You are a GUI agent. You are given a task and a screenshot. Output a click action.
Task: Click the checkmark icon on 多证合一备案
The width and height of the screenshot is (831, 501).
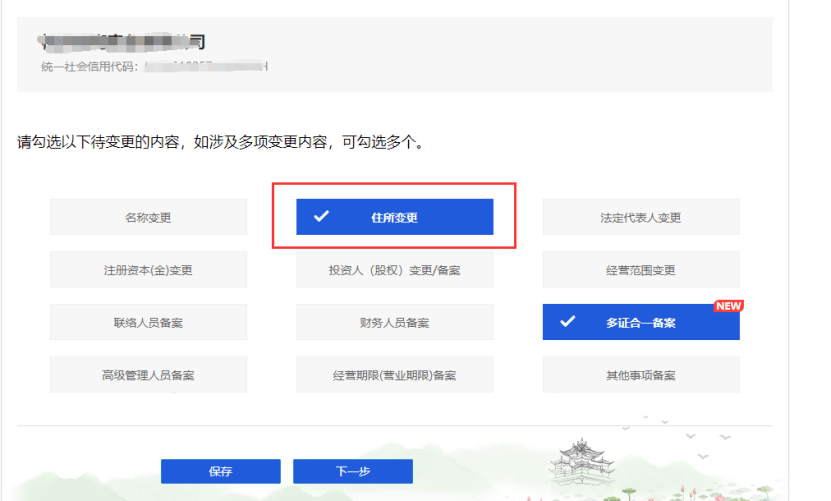pos(568,321)
